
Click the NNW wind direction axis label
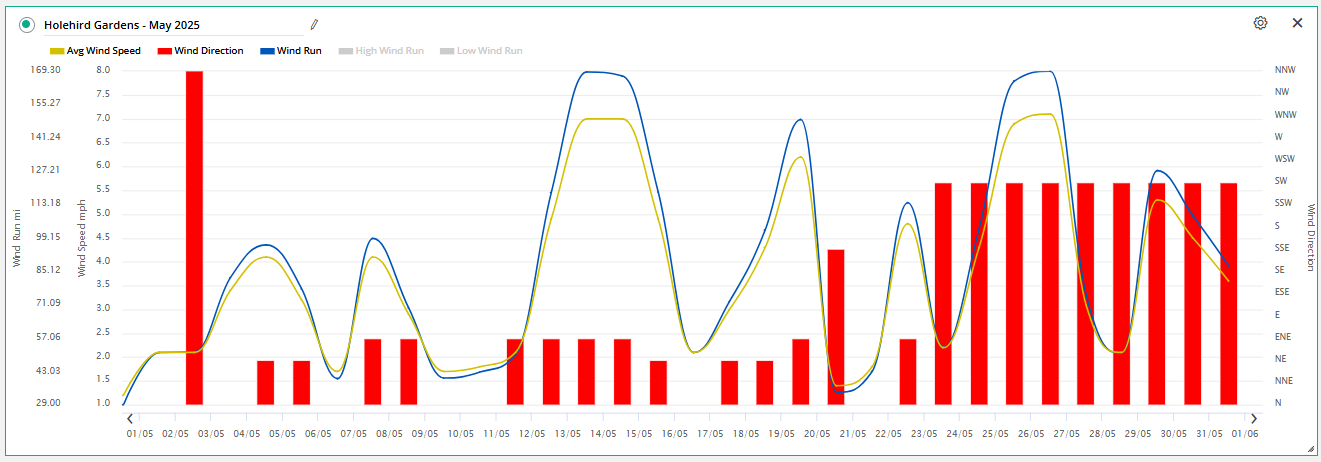click(x=1285, y=70)
